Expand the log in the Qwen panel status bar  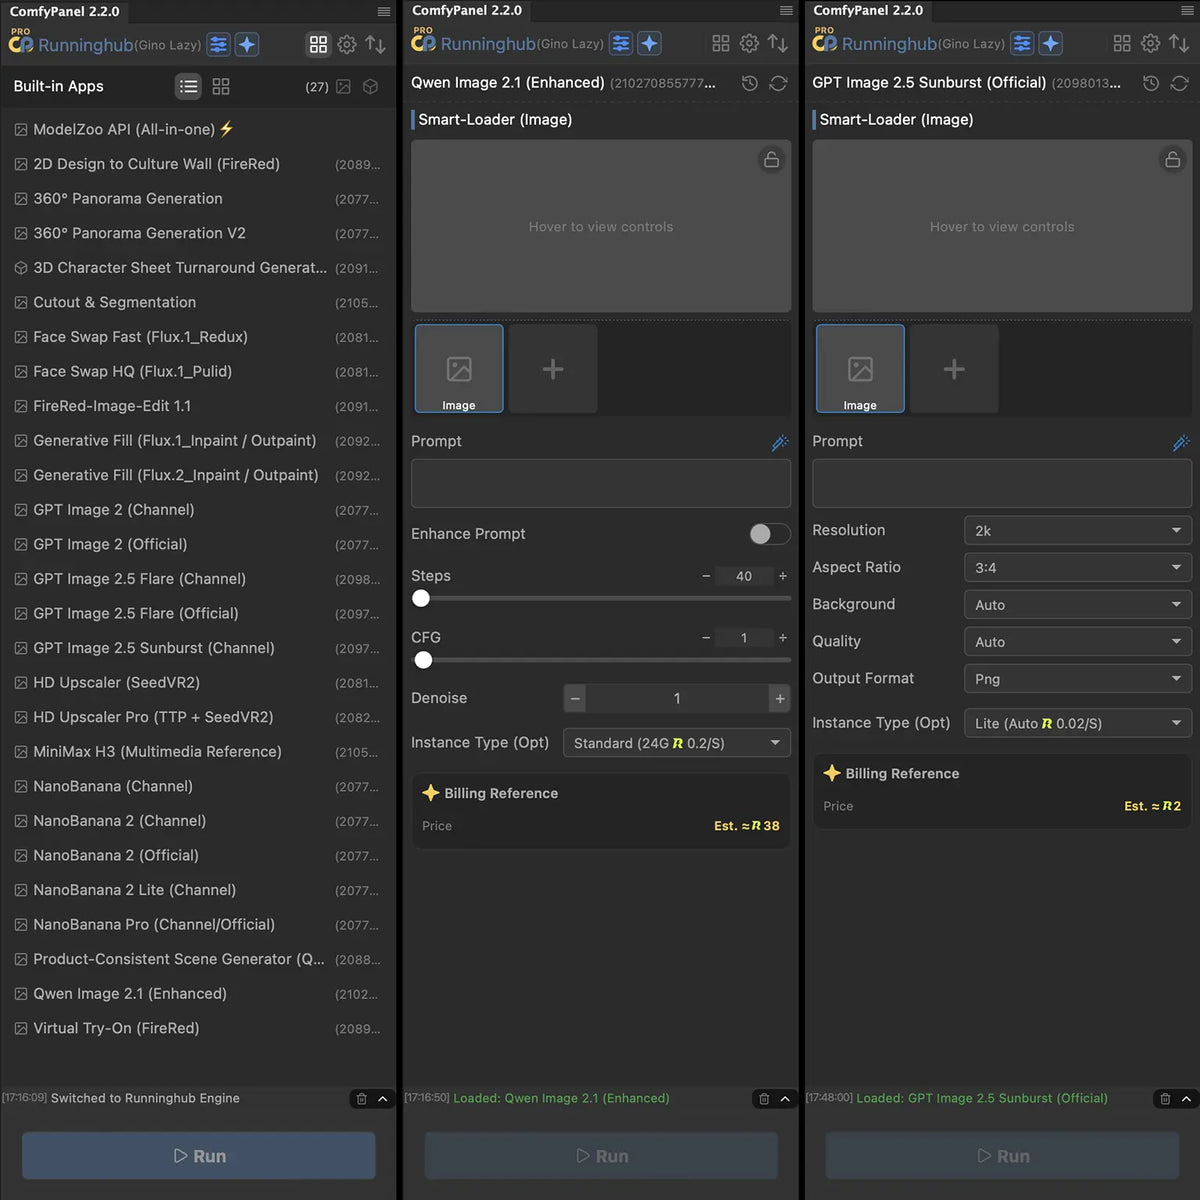(x=785, y=1099)
